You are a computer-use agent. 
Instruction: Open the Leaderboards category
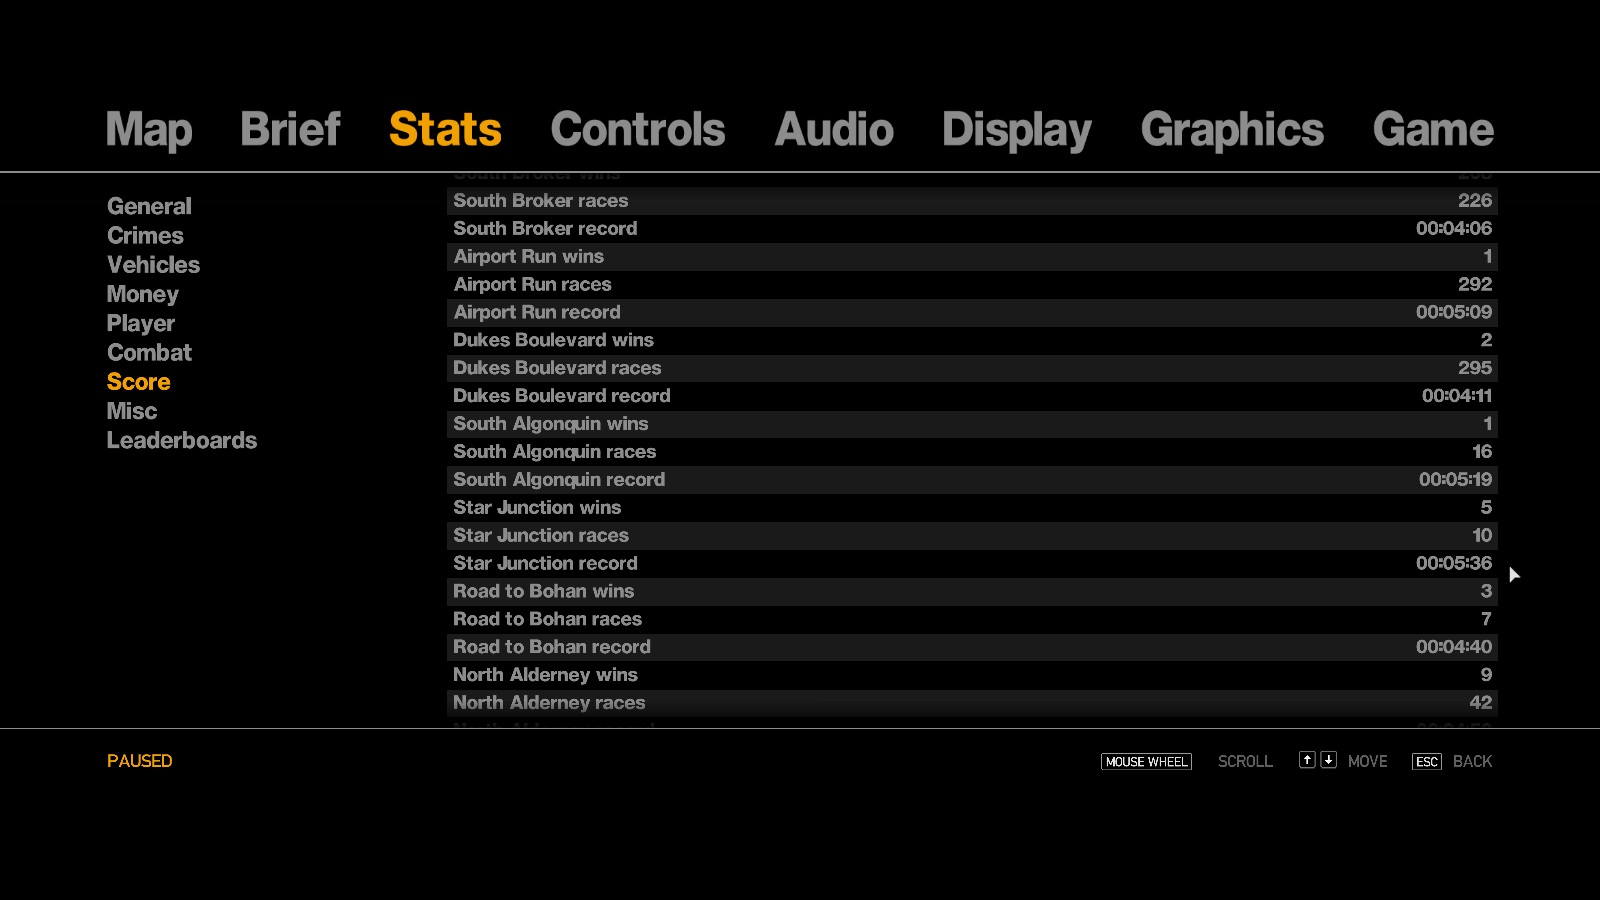[x=181, y=441]
